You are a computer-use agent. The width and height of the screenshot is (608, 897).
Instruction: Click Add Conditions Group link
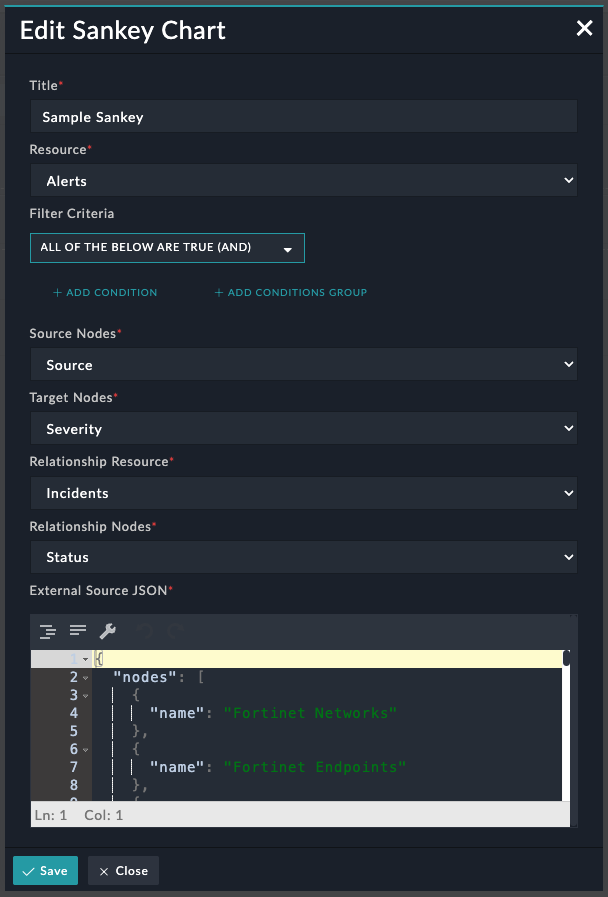pyautogui.click(x=290, y=293)
